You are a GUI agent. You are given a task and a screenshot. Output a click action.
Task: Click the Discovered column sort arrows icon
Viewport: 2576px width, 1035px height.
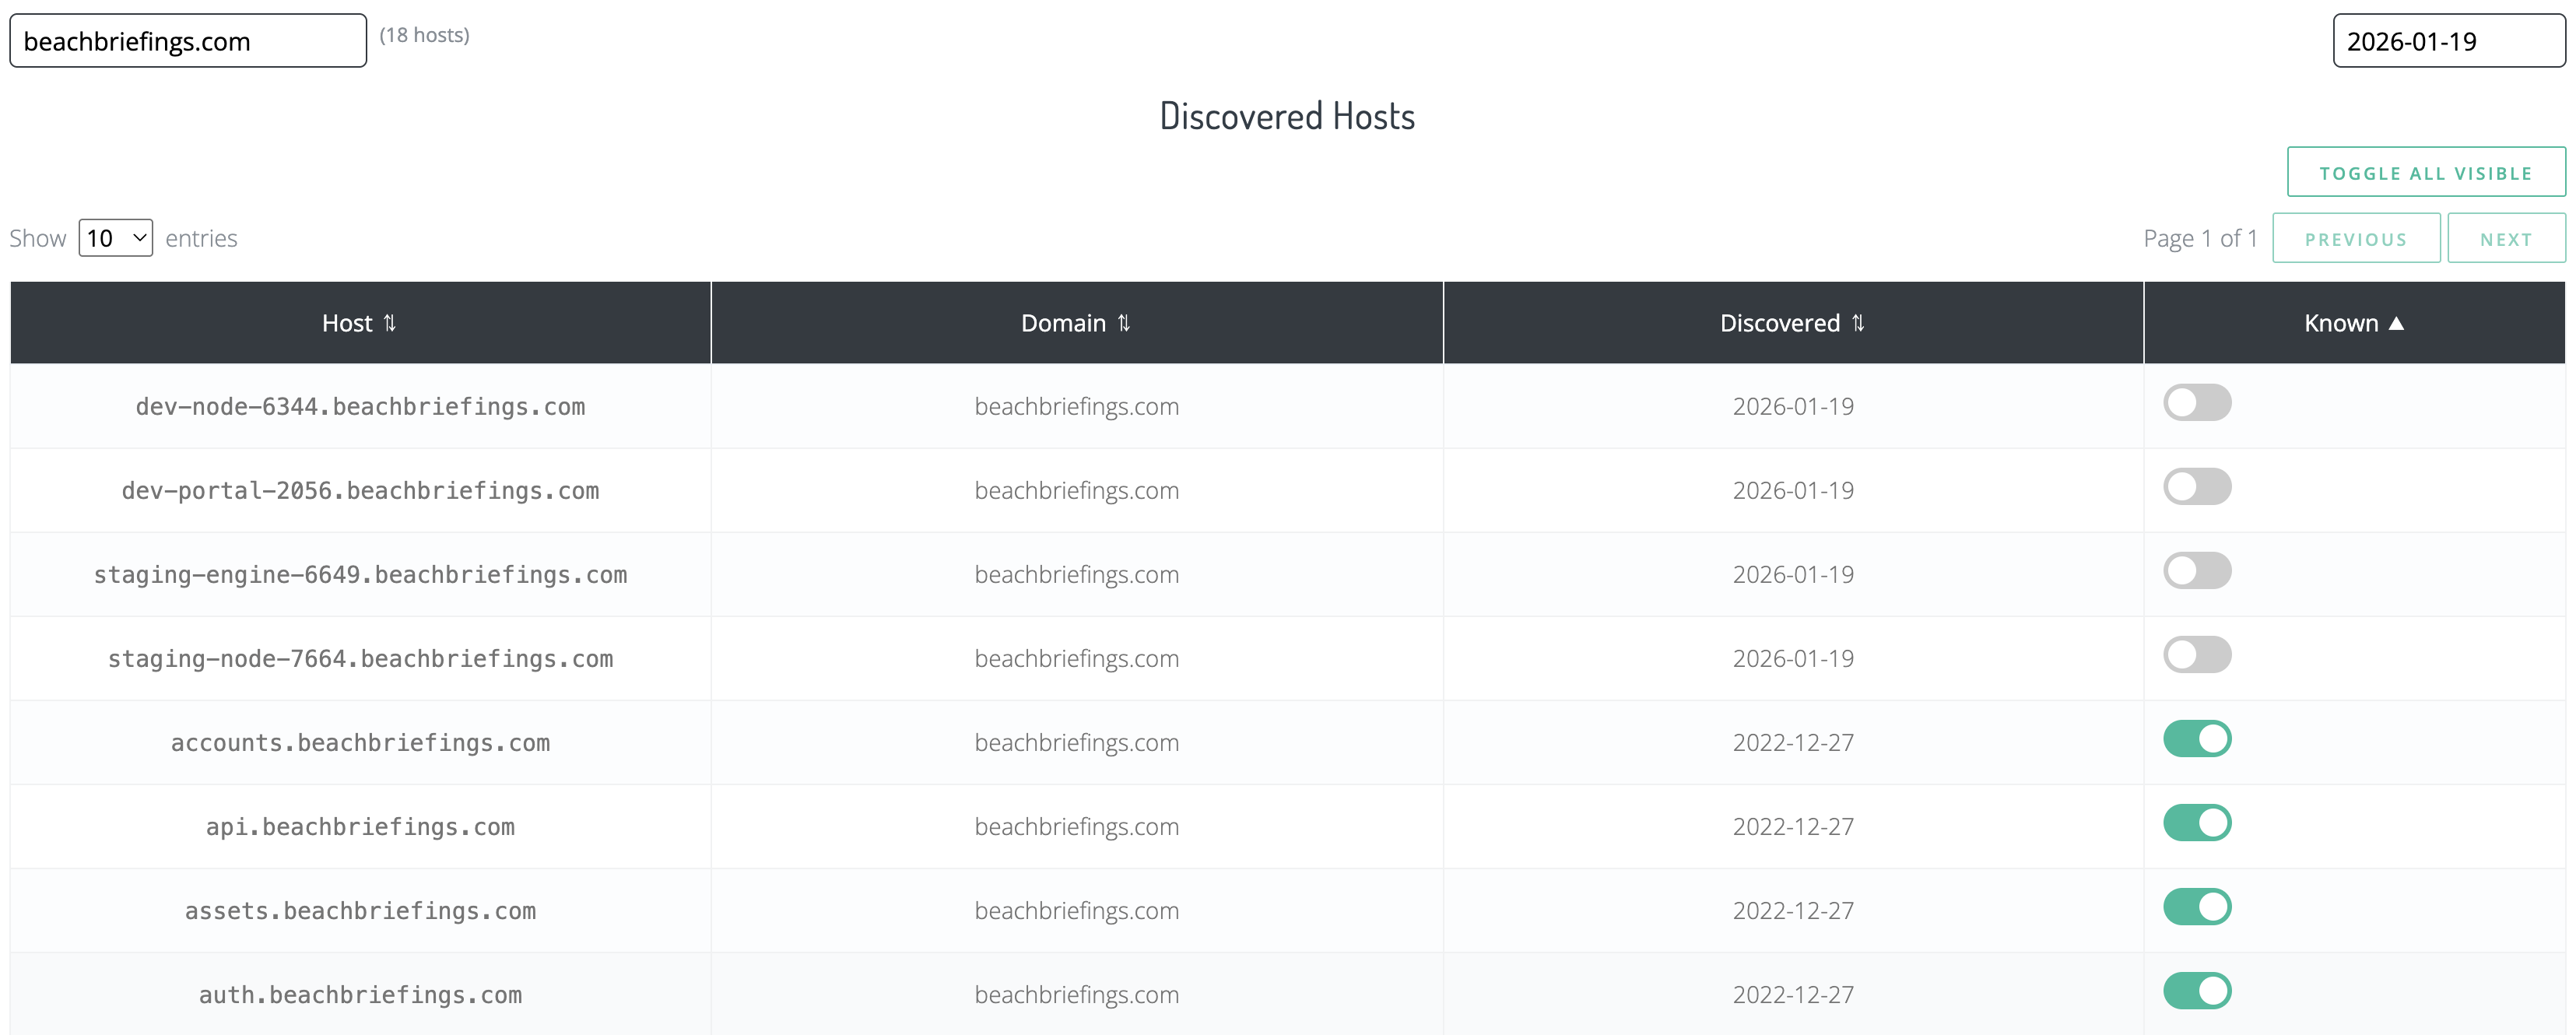pos(1858,323)
